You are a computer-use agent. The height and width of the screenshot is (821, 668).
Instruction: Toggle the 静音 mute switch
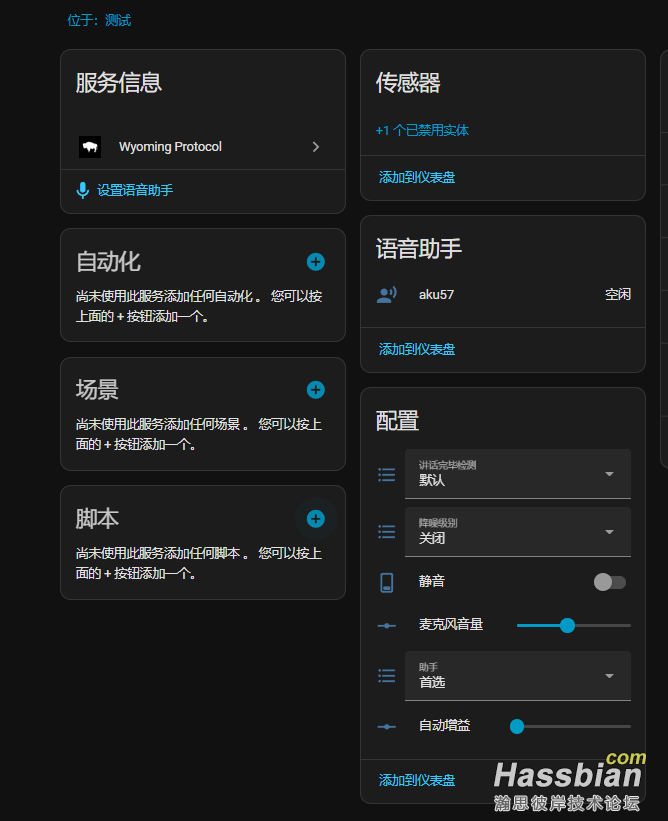610,582
